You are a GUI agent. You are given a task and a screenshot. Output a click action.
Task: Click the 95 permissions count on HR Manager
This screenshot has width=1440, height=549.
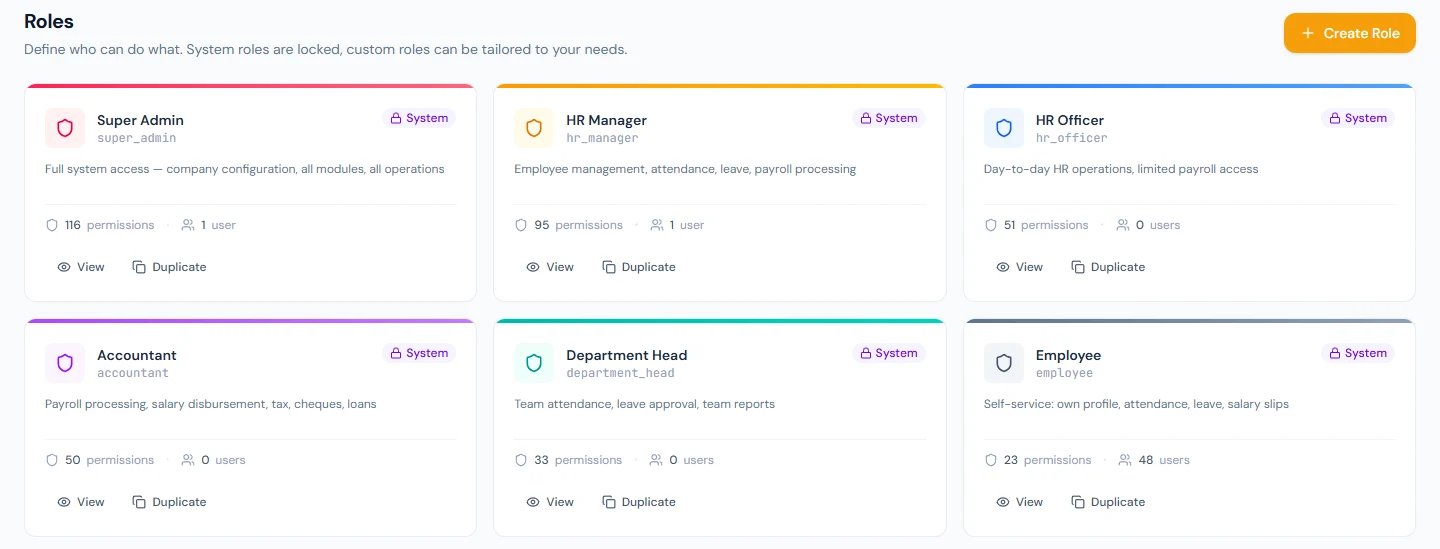pos(569,225)
